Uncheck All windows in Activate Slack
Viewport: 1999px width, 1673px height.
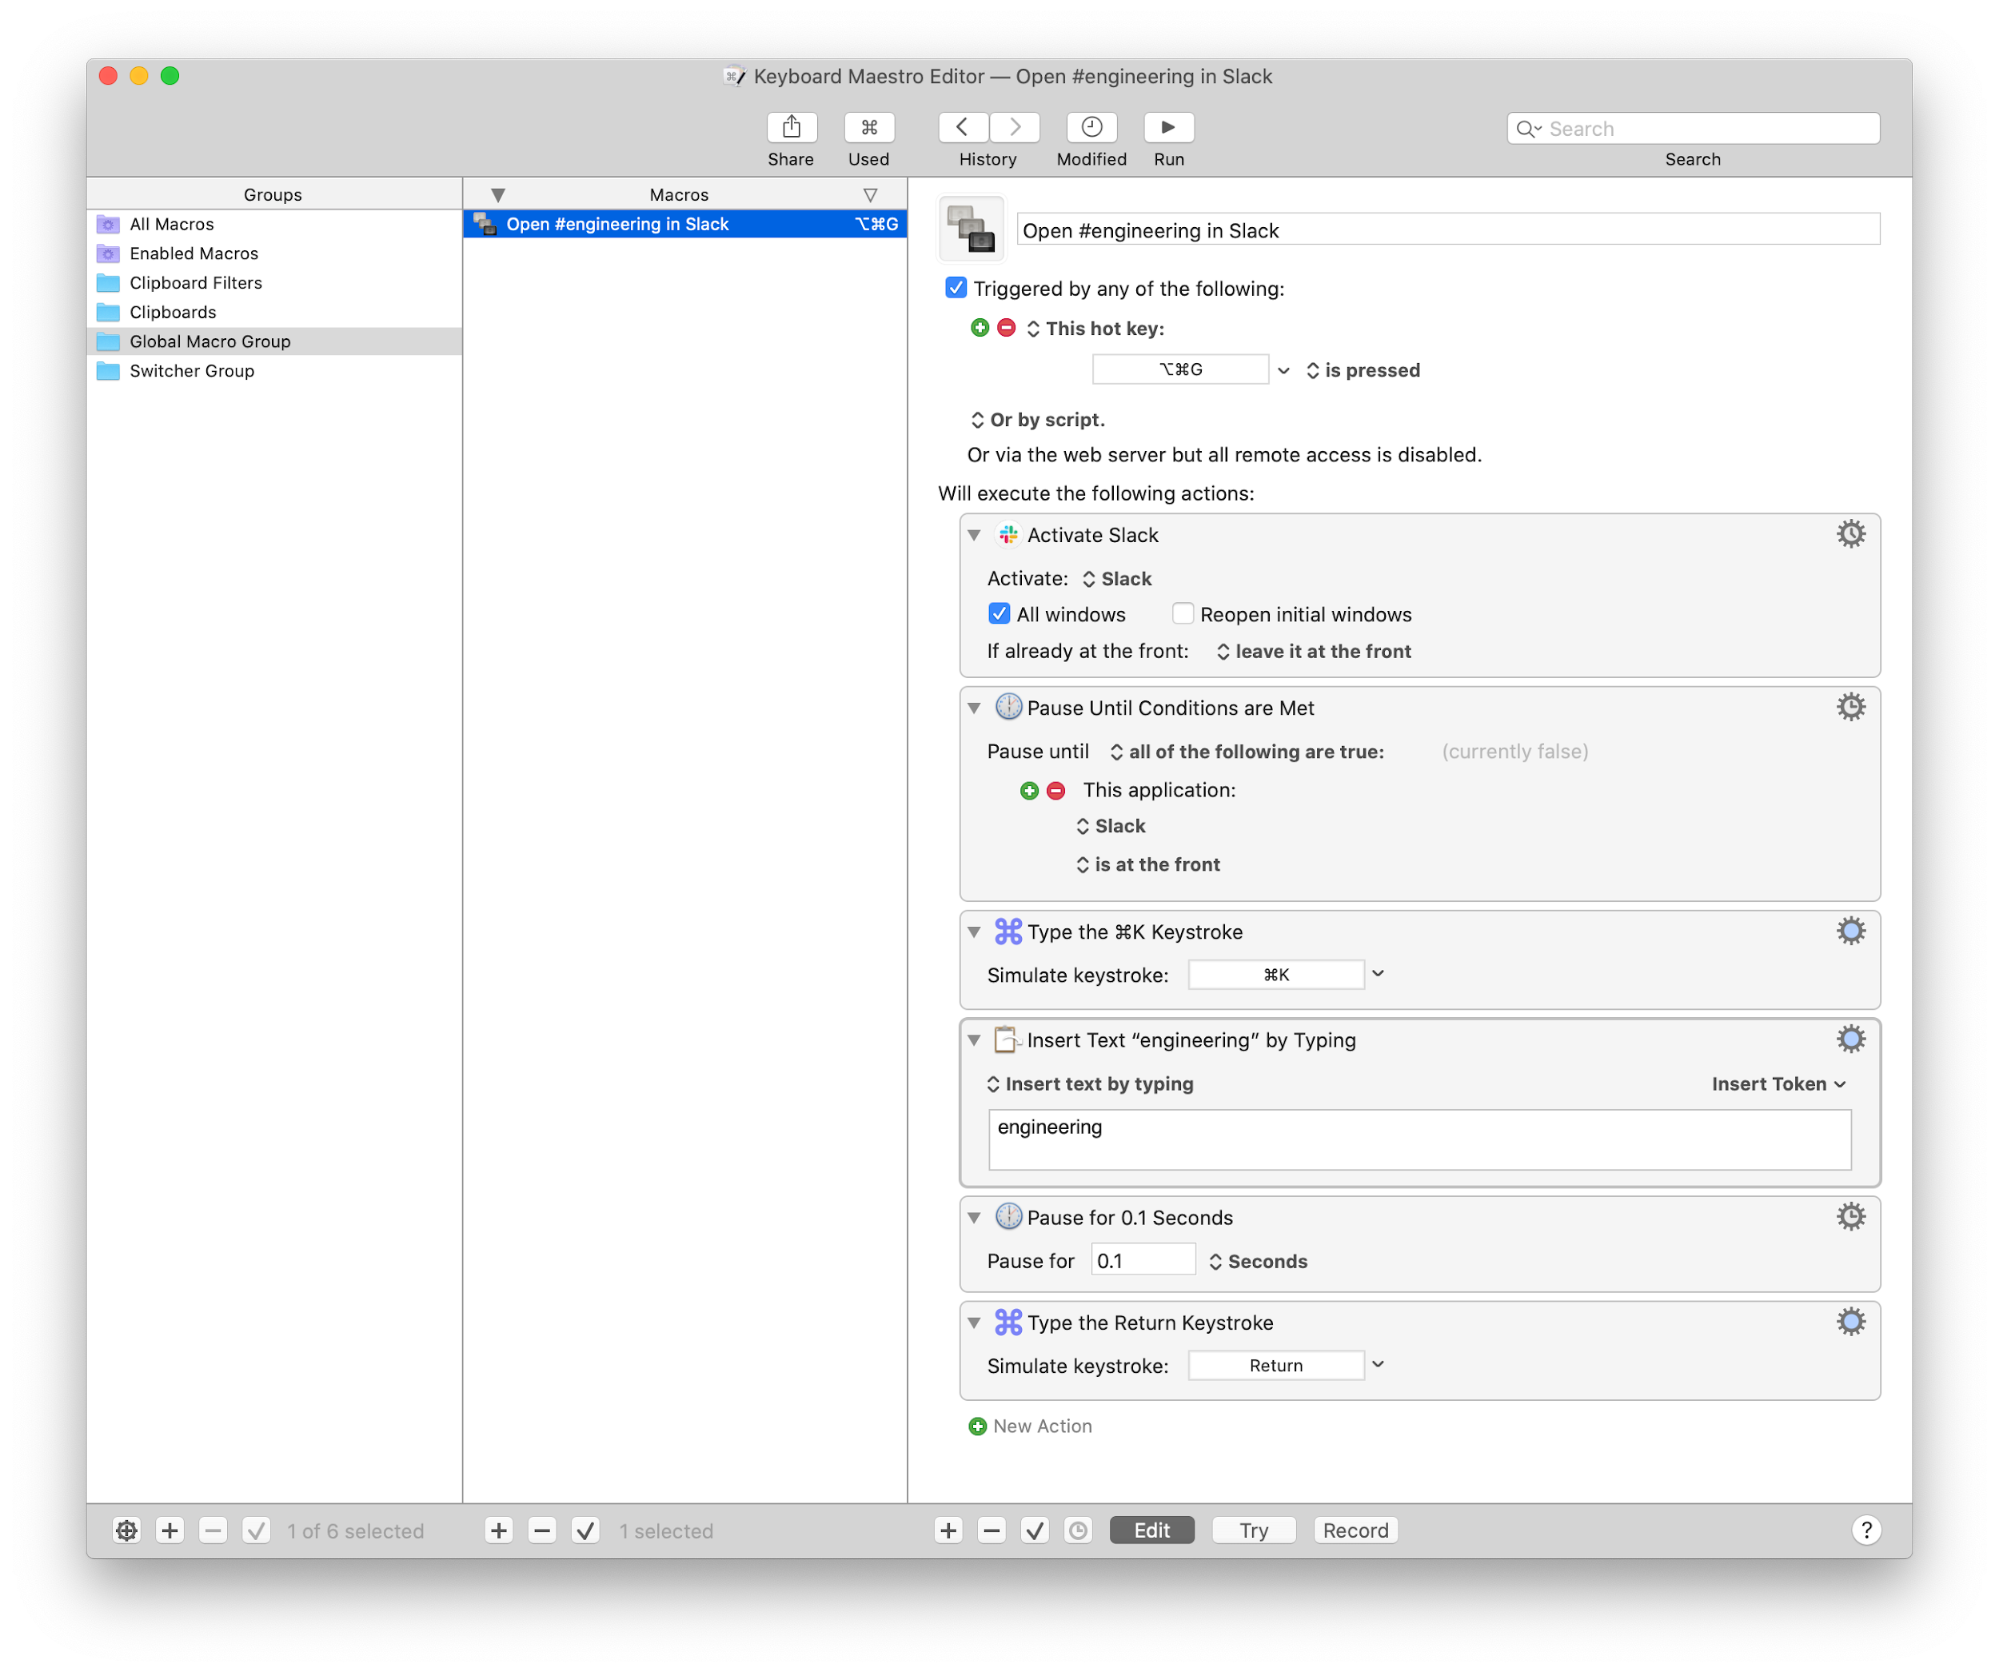click(x=999, y=614)
